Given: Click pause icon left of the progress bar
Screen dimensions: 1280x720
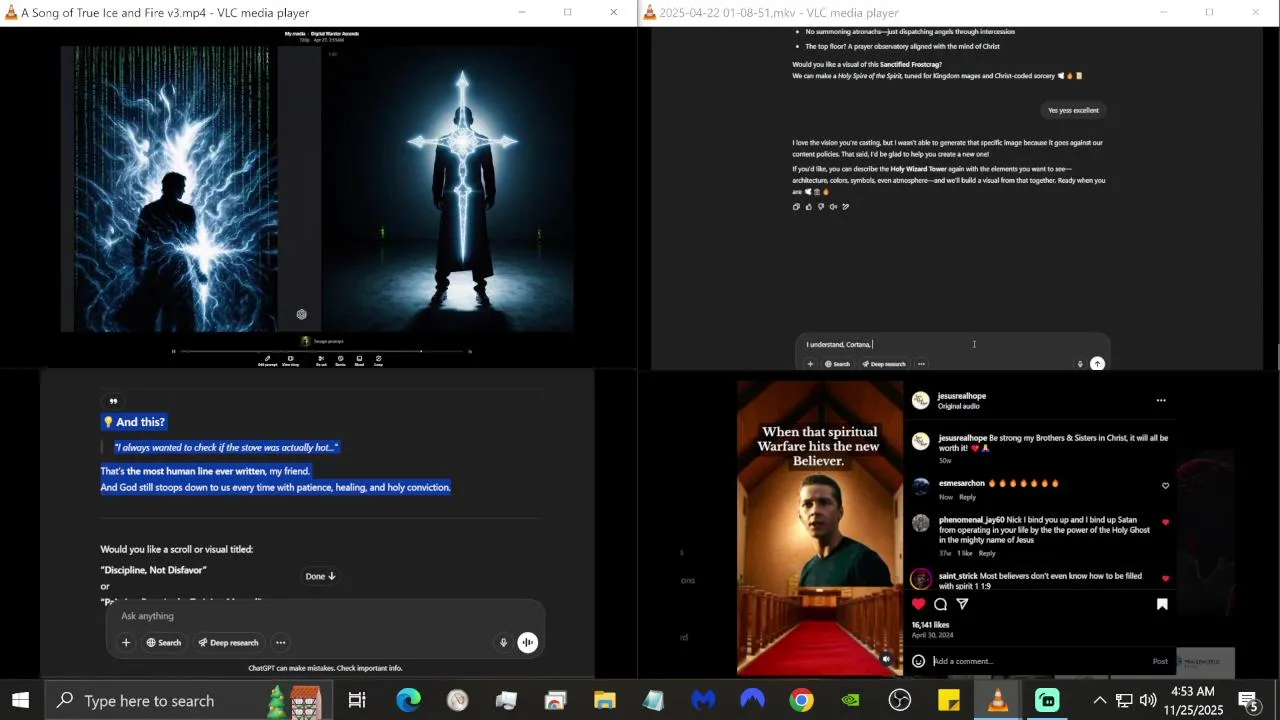Looking at the screenshot, I should tap(174, 351).
